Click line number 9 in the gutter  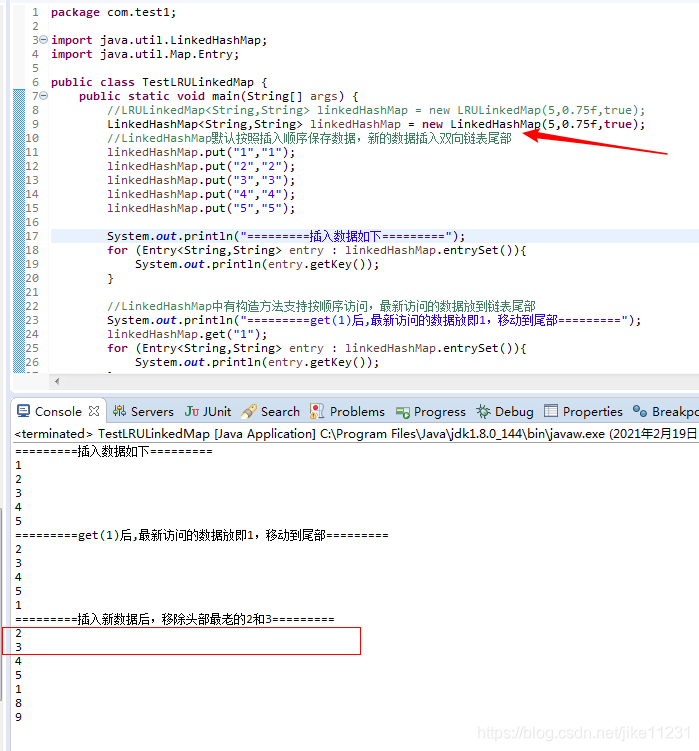coord(35,124)
